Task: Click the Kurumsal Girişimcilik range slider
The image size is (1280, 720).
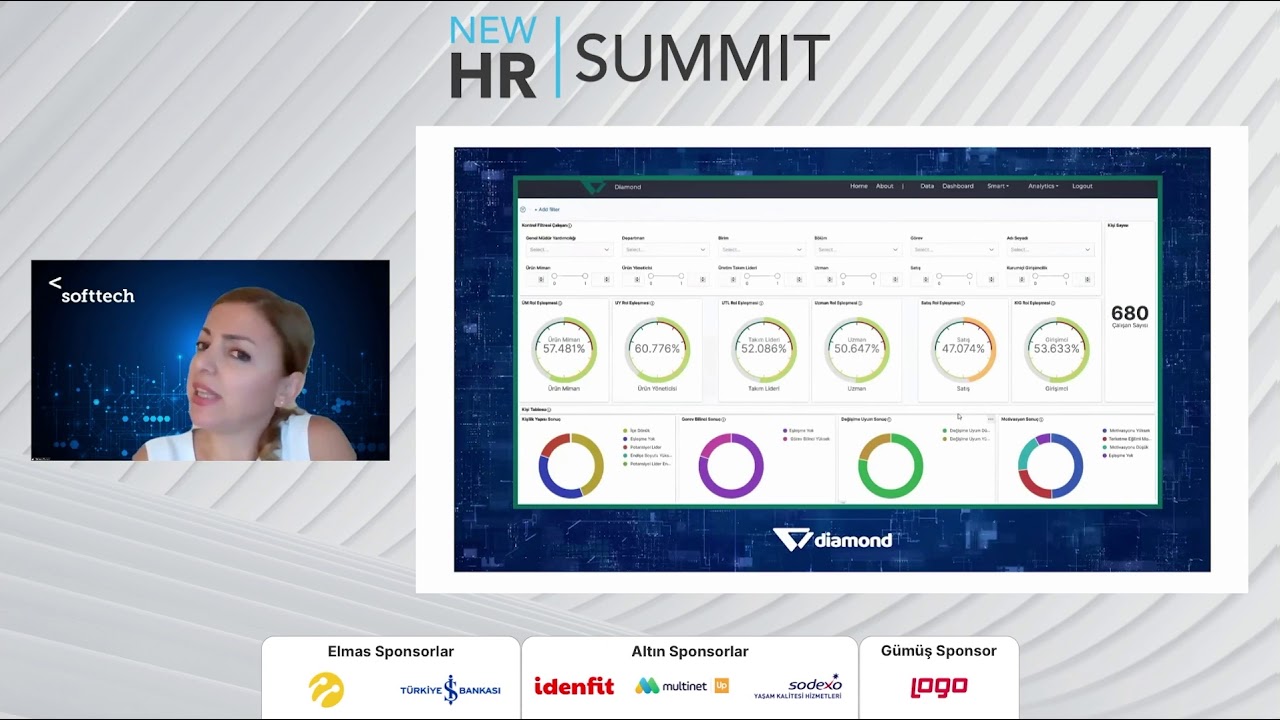Action: pos(1051,276)
